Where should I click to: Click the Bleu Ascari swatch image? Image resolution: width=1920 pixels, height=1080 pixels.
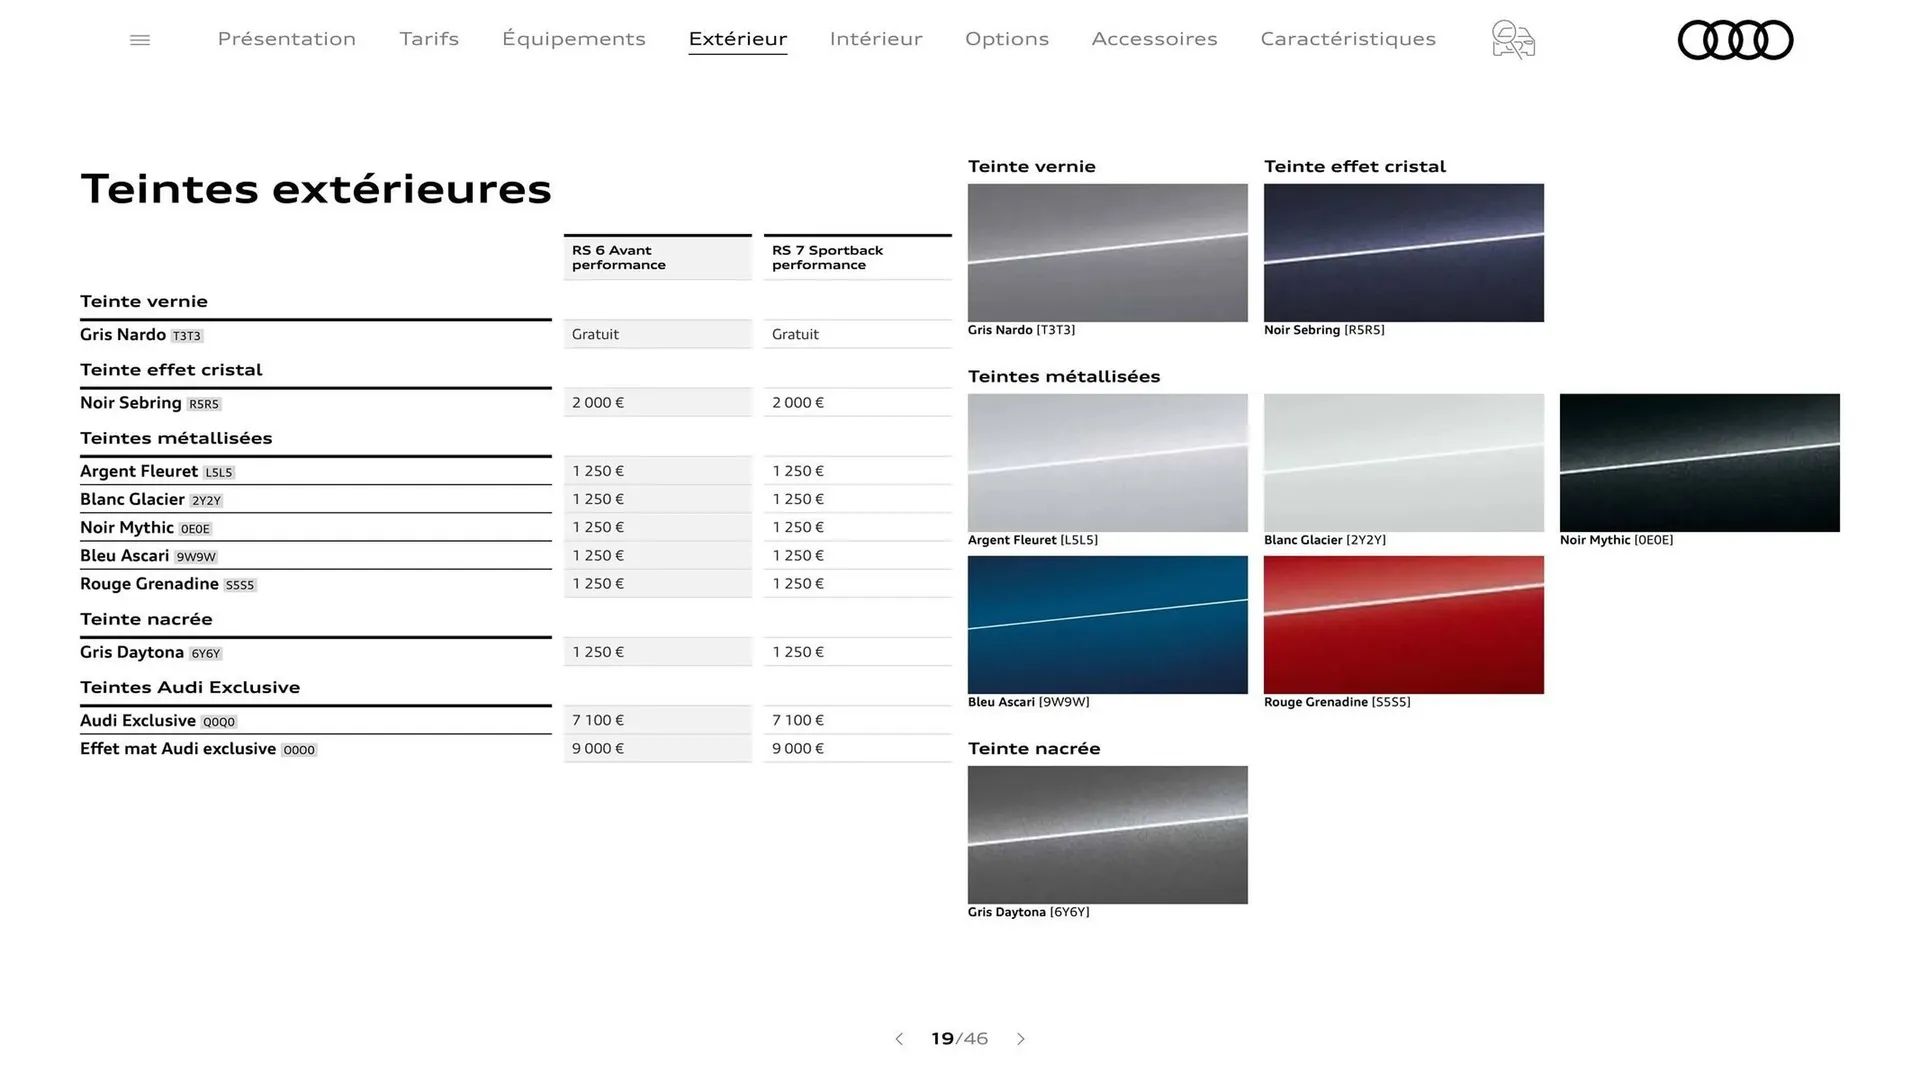point(1107,625)
